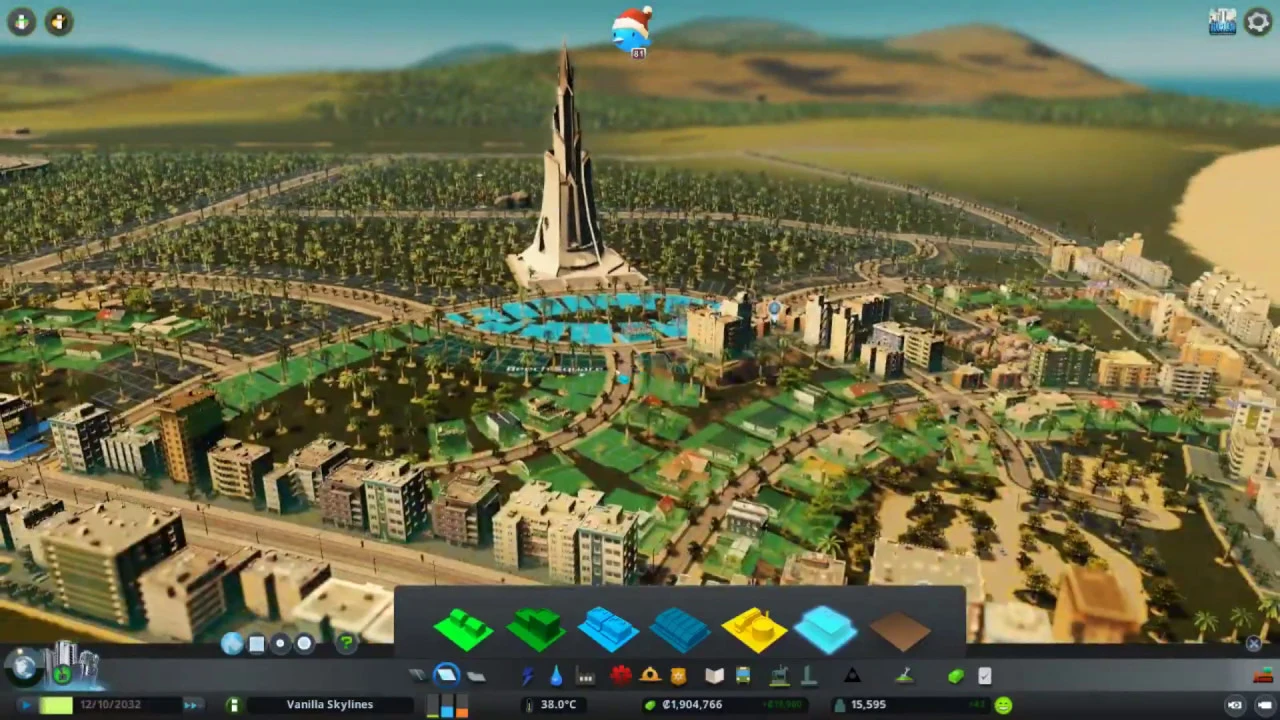The image size is (1280, 720).
Task: Open the citizen happiness smiley
Action: (x=1003, y=705)
